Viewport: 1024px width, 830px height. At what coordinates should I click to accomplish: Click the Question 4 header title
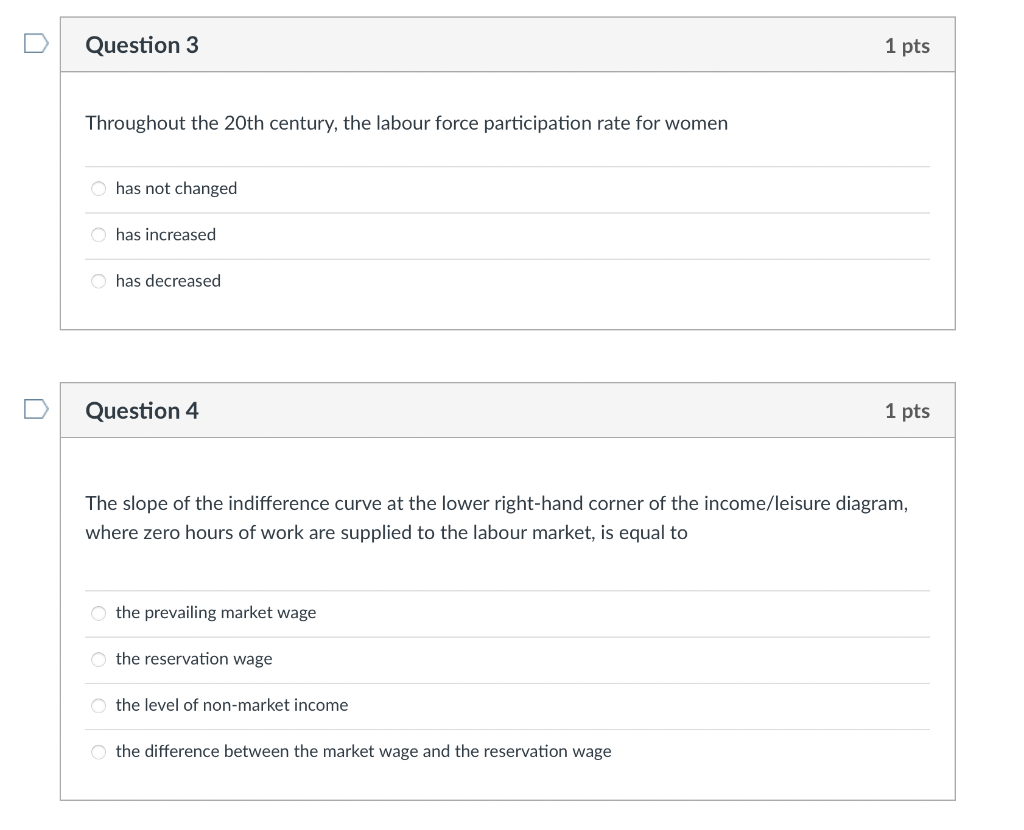141,410
